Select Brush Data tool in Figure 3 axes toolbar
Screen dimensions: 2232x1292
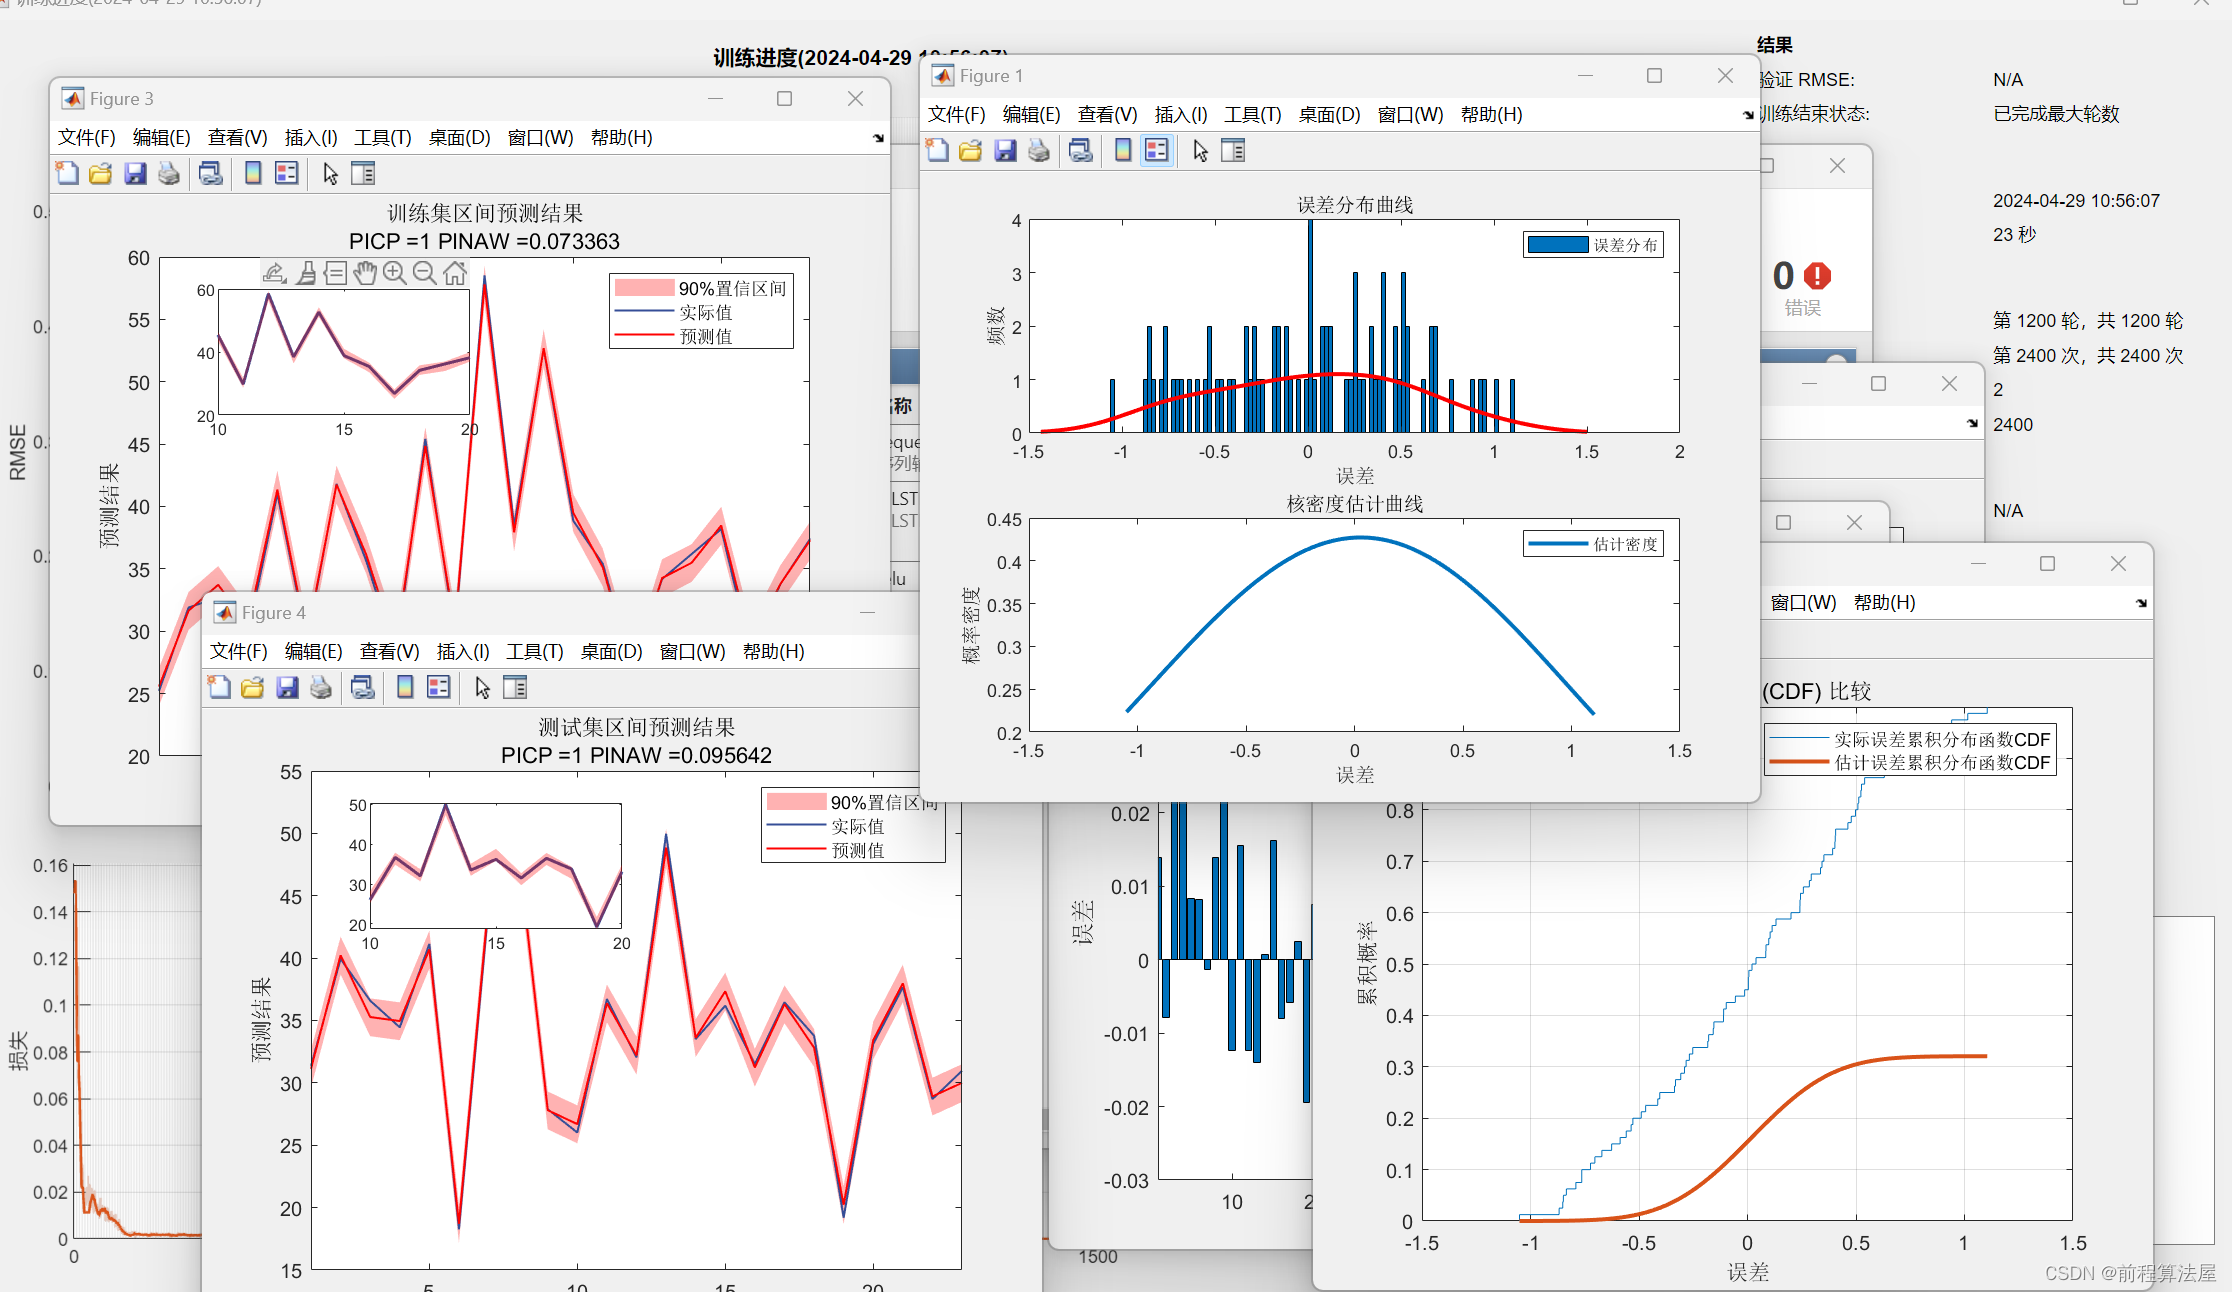click(306, 272)
